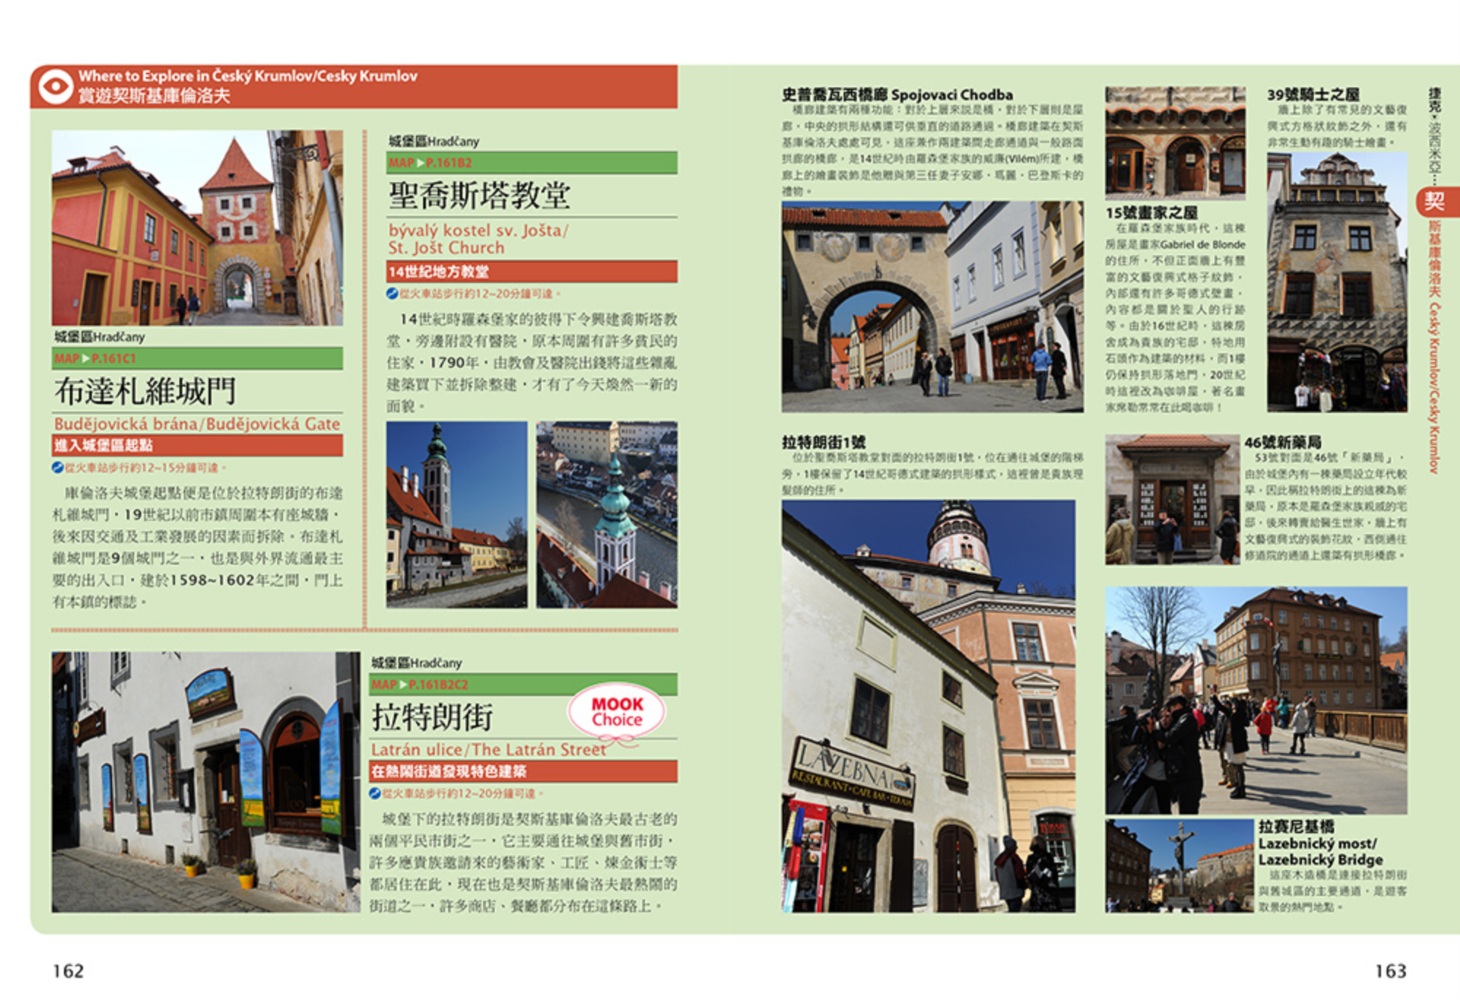
Task: Click the St. Jošt church tower photo
Action: 457,515
